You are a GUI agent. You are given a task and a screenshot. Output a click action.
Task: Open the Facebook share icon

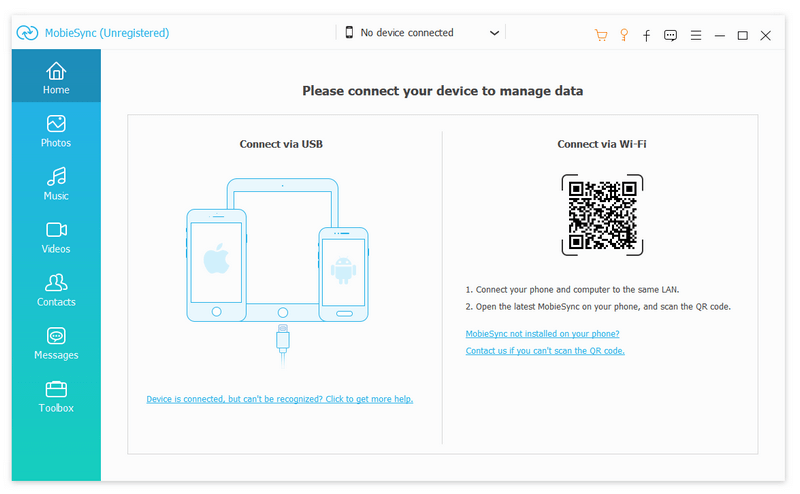pyautogui.click(x=646, y=35)
